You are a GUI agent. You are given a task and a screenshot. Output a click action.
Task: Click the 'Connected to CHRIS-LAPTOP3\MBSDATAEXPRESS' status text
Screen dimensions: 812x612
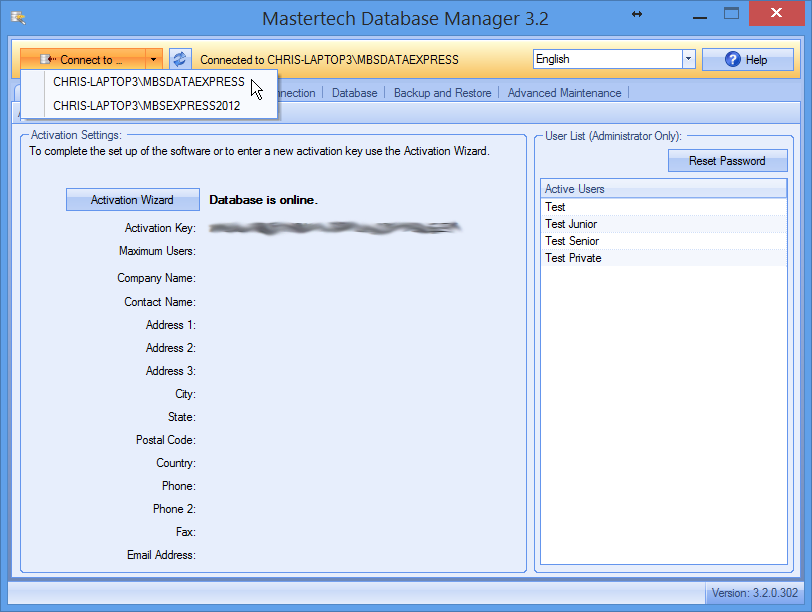pyautogui.click(x=329, y=60)
